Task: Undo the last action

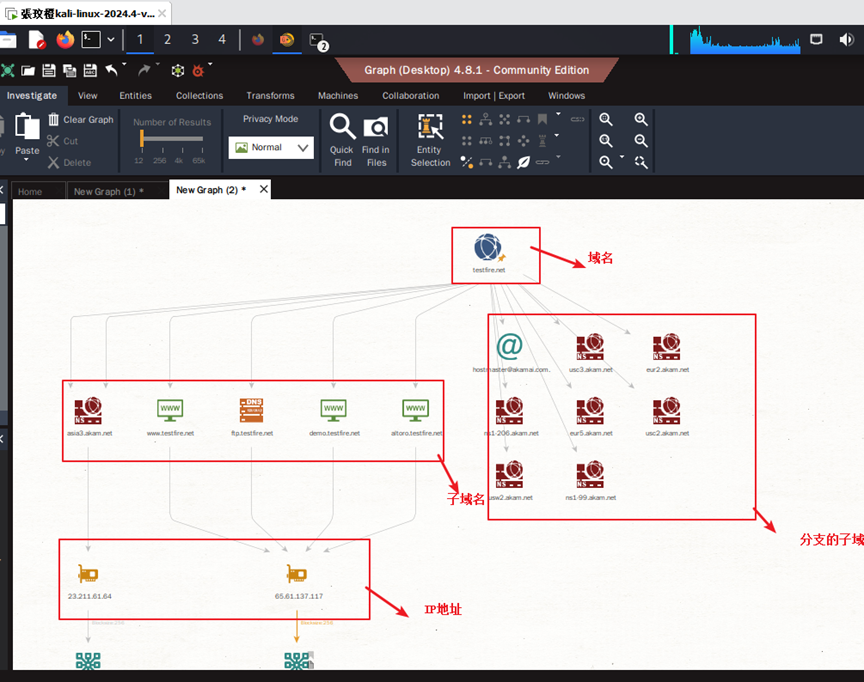Action: pos(112,70)
